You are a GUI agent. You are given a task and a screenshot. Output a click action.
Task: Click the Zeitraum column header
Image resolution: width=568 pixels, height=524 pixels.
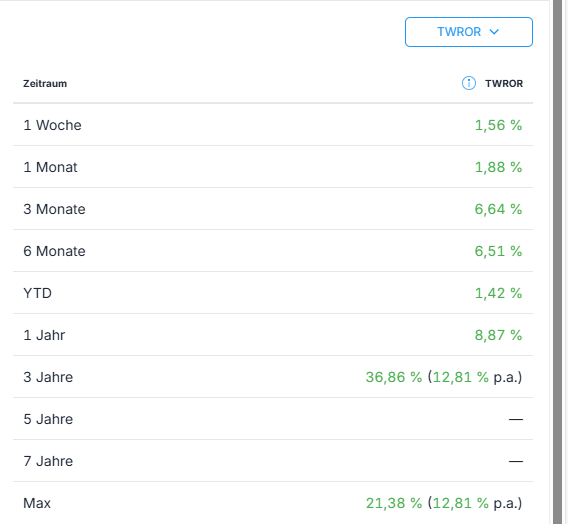point(45,84)
